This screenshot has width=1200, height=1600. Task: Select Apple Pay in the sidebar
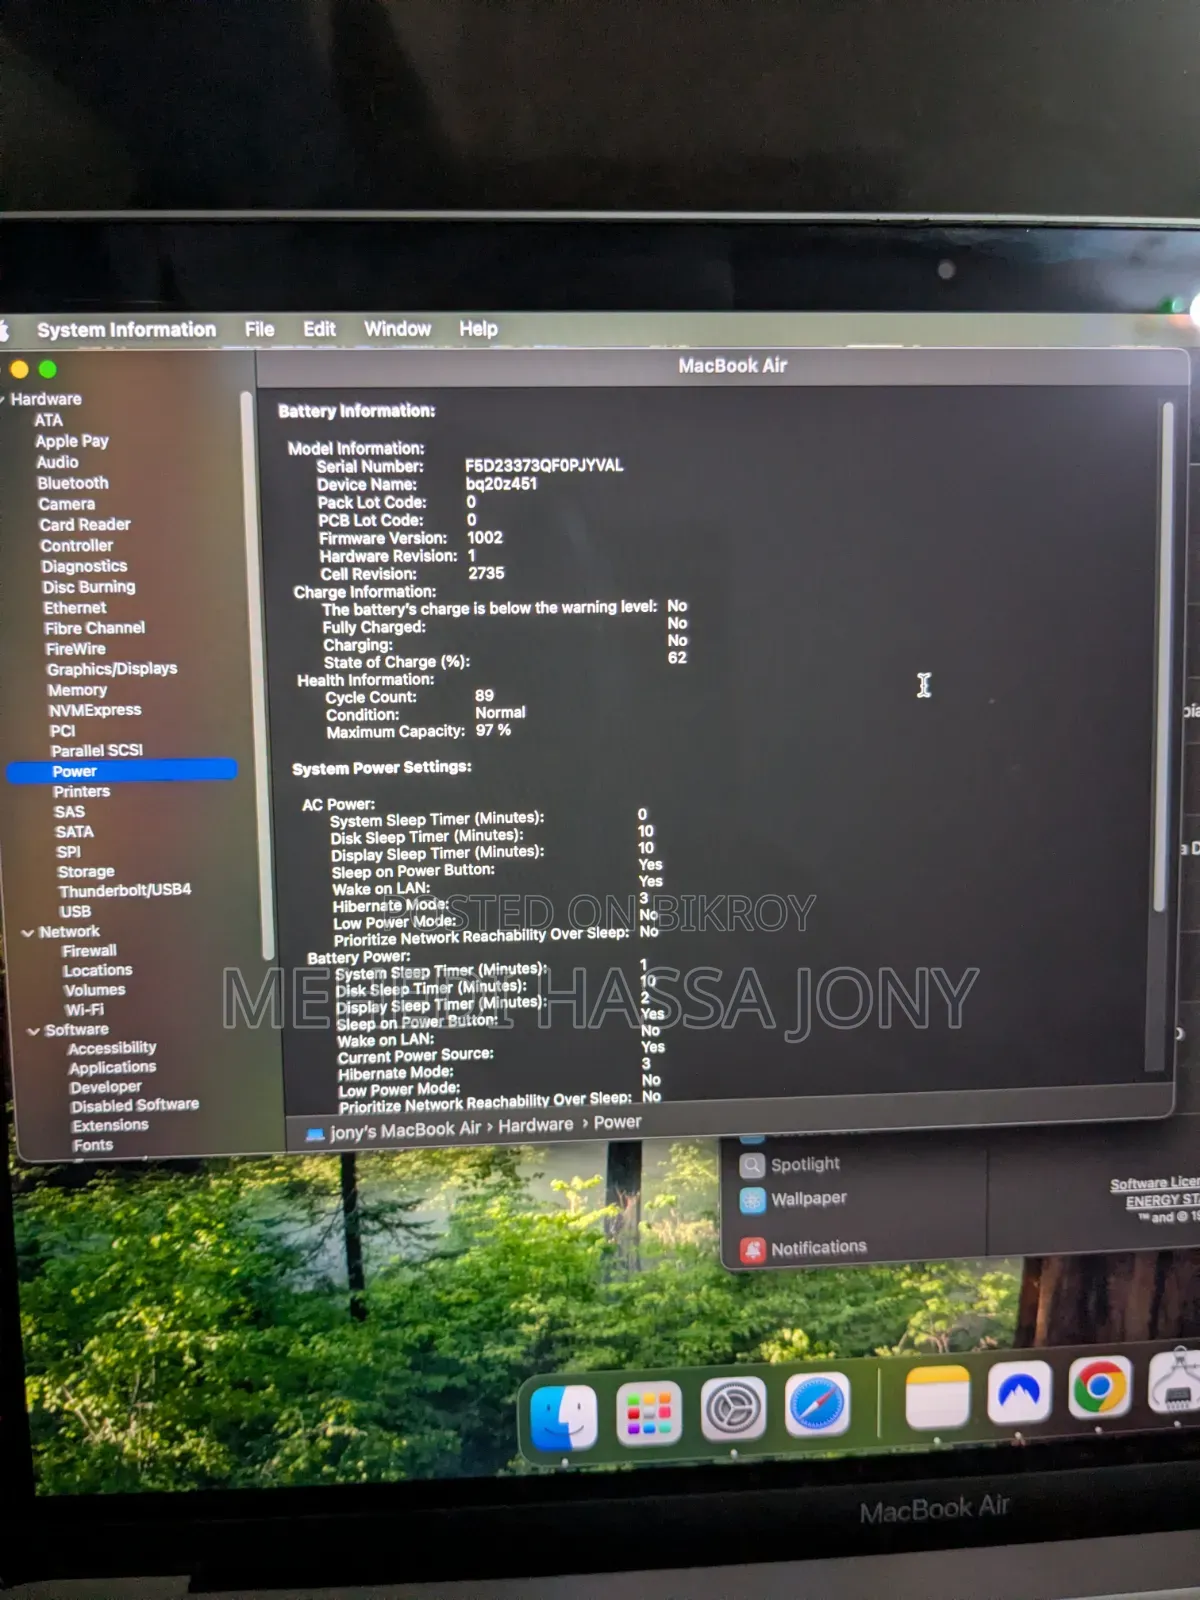coord(72,441)
